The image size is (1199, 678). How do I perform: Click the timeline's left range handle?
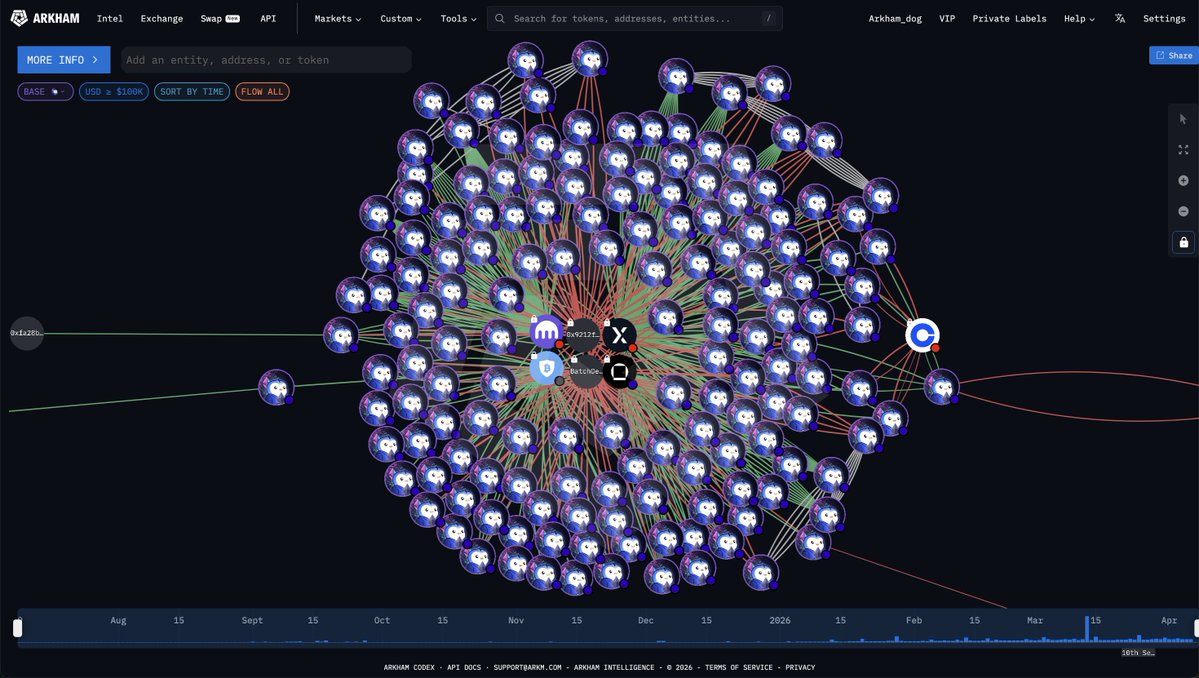[17, 628]
